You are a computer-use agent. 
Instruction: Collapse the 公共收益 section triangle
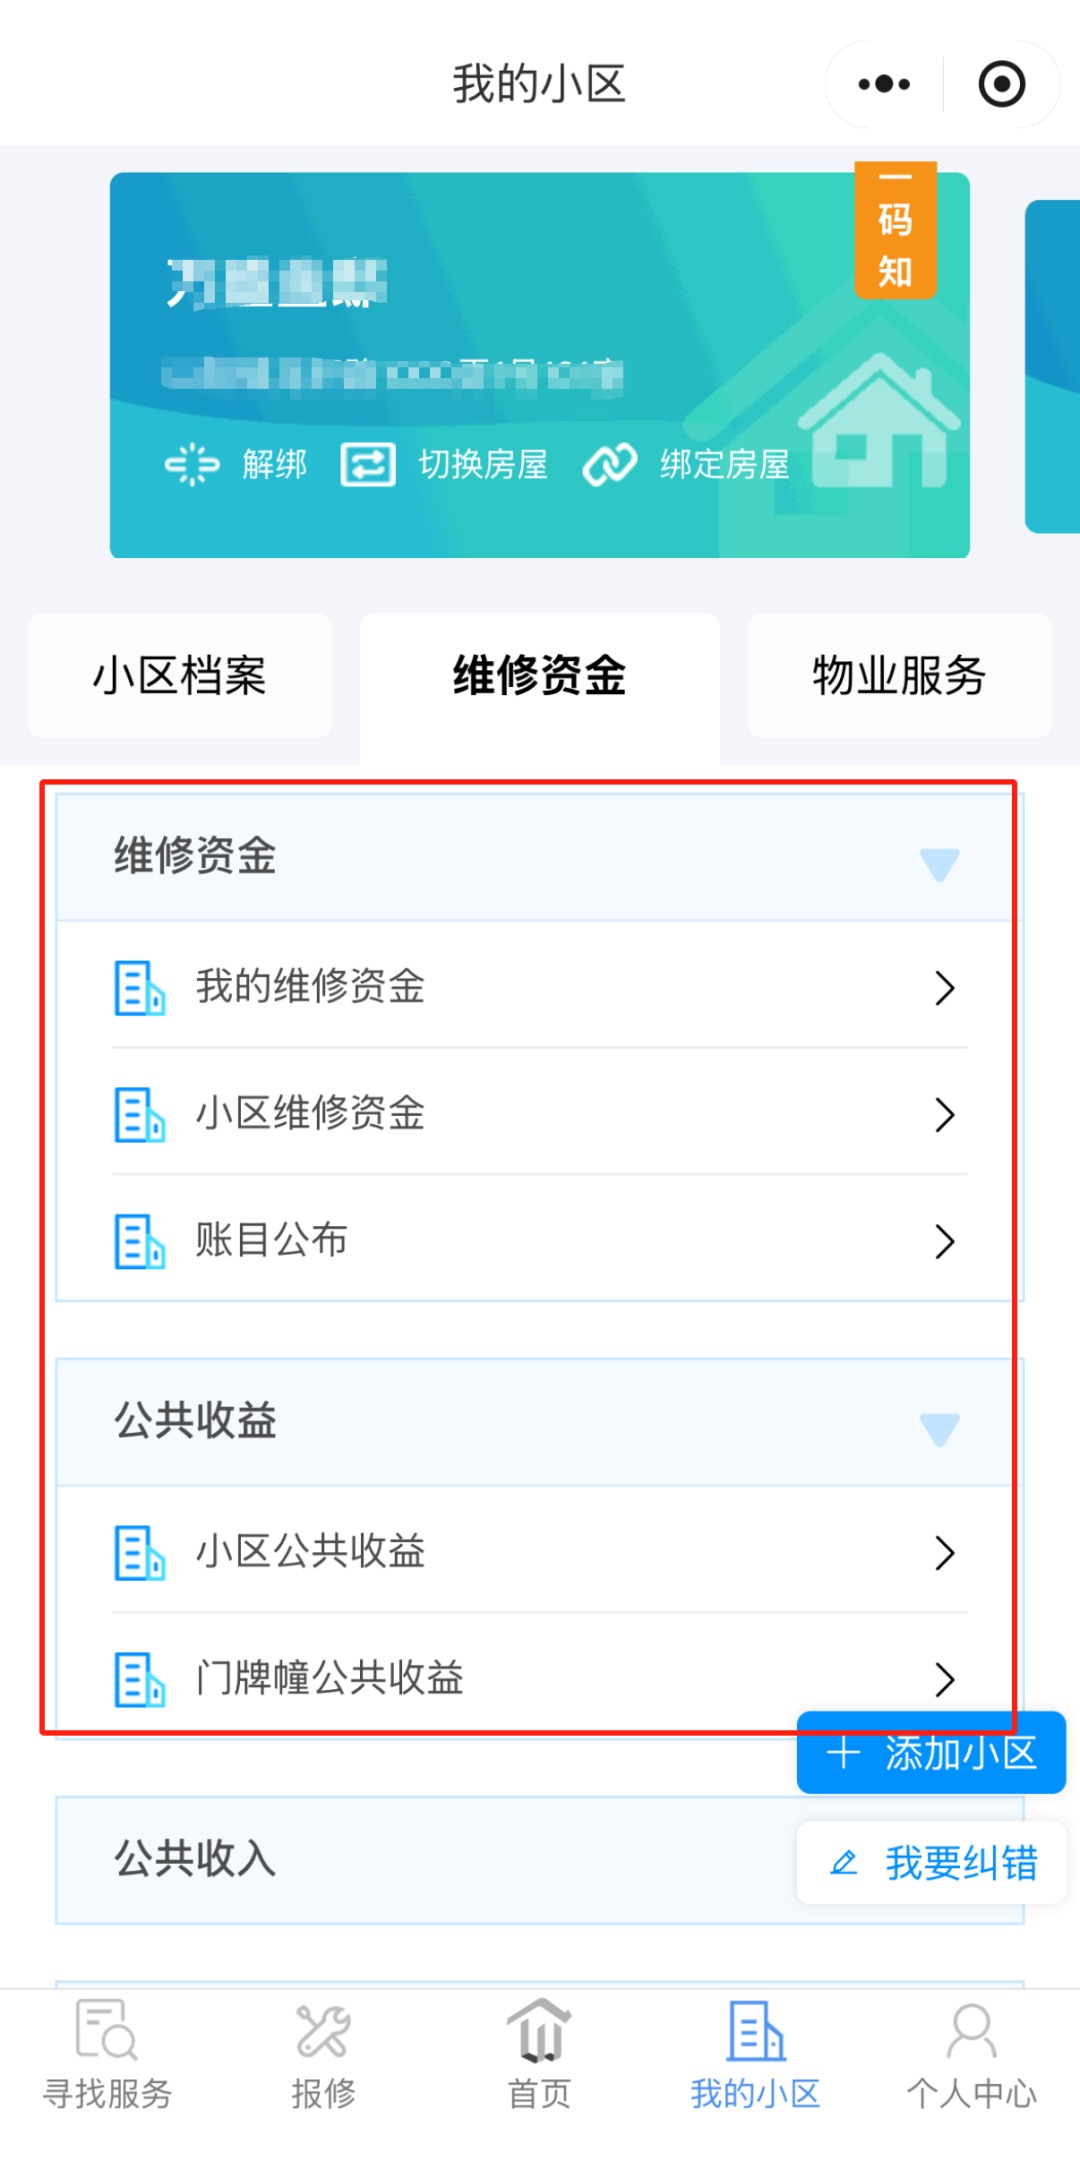point(939,1429)
